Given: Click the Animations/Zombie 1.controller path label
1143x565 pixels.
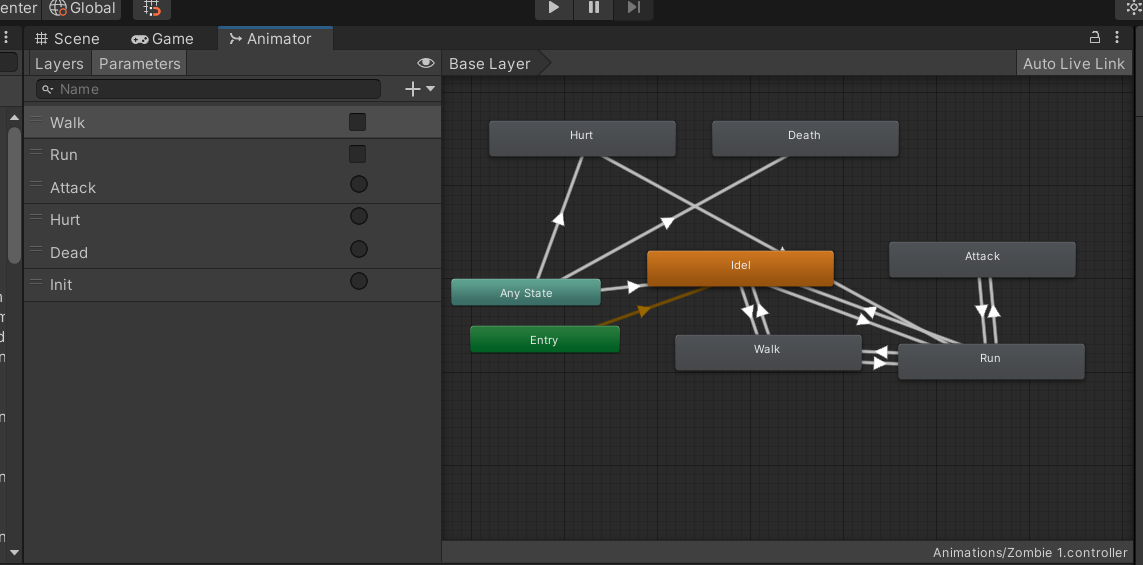Looking at the screenshot, I should [x=1030, y=553].
